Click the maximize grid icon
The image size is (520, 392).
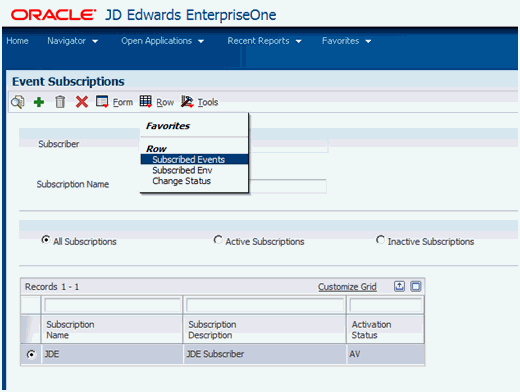(x=416, y=286)
